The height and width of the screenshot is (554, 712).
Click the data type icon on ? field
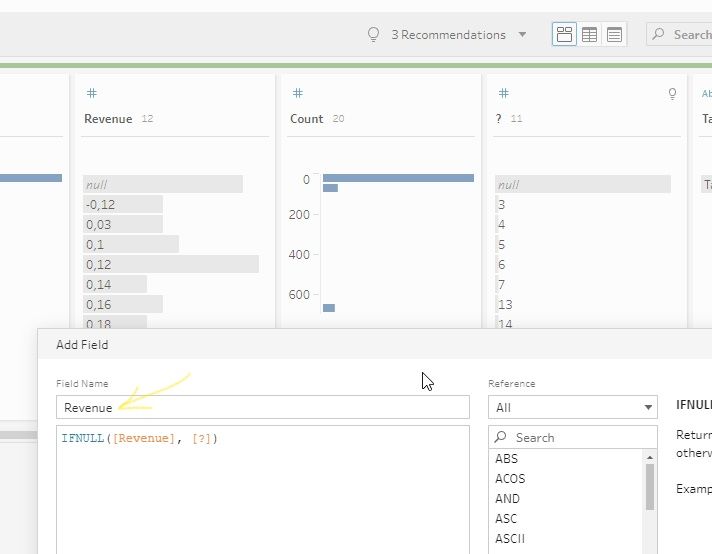[503, 93]
